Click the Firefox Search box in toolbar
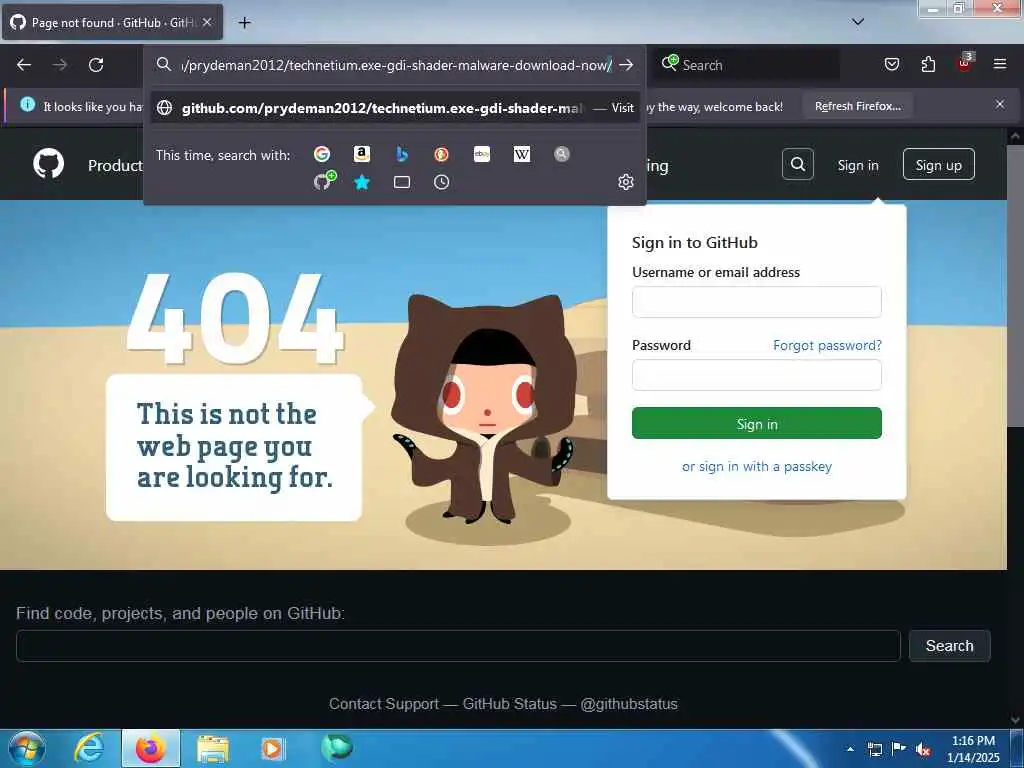The width and height of the screenshot is (1024, 768). coord(746,65)
